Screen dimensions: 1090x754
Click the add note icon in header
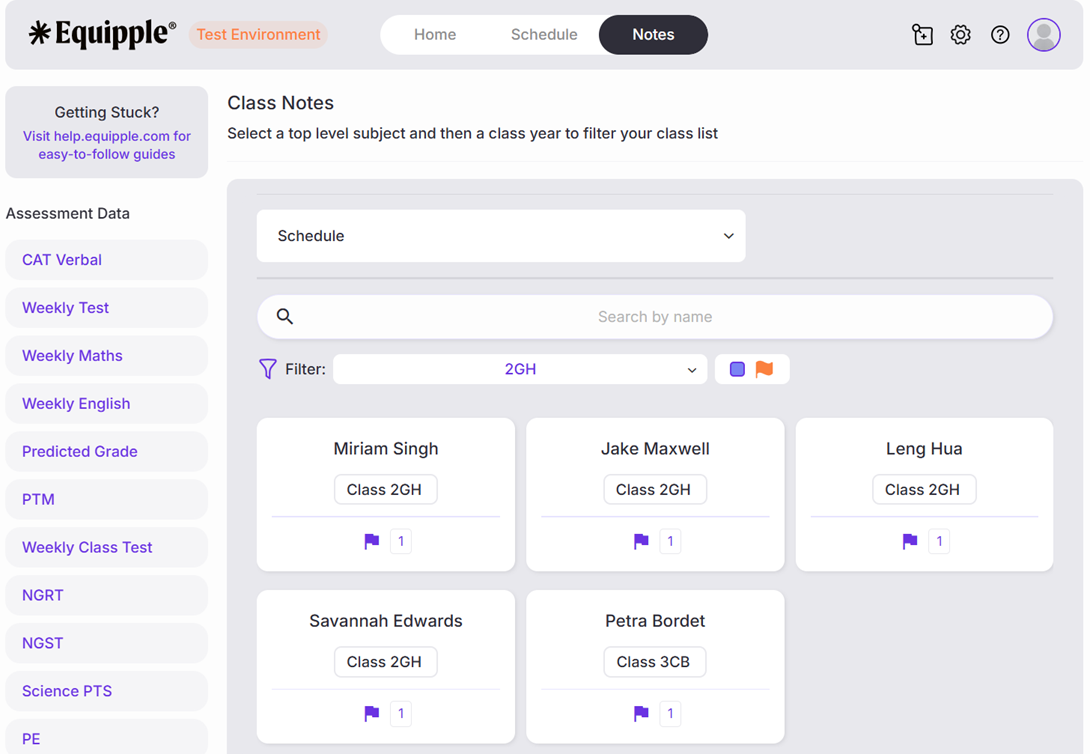click(x=922, y=35)
